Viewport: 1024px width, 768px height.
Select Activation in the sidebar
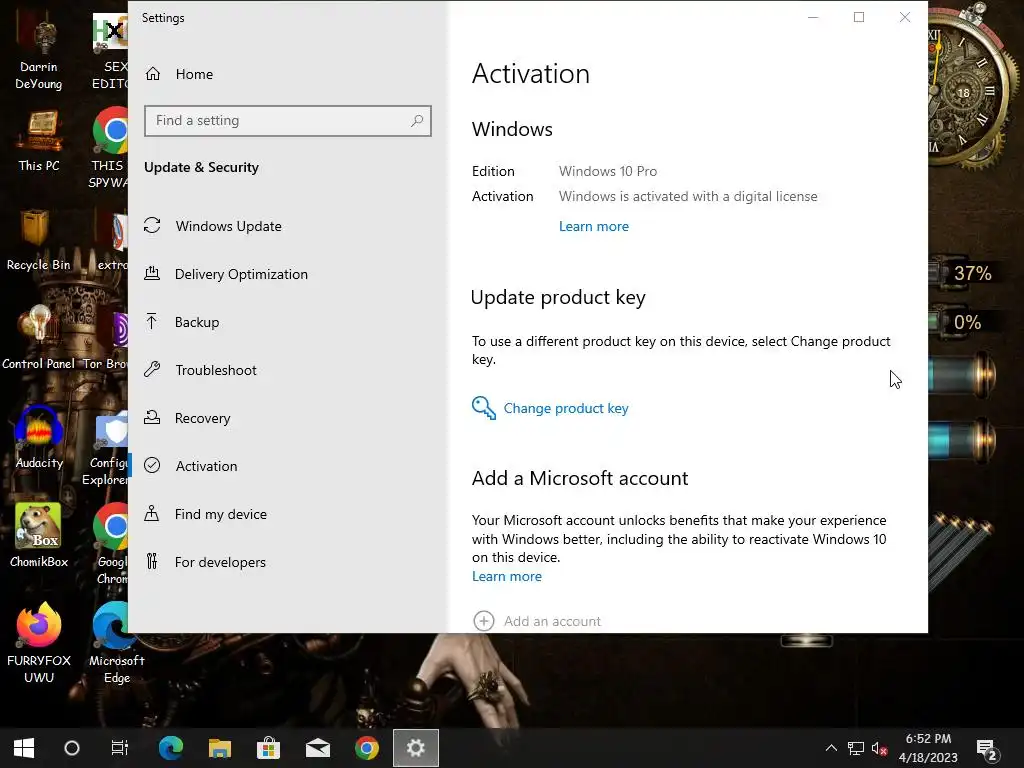click(x=206, y=466)
